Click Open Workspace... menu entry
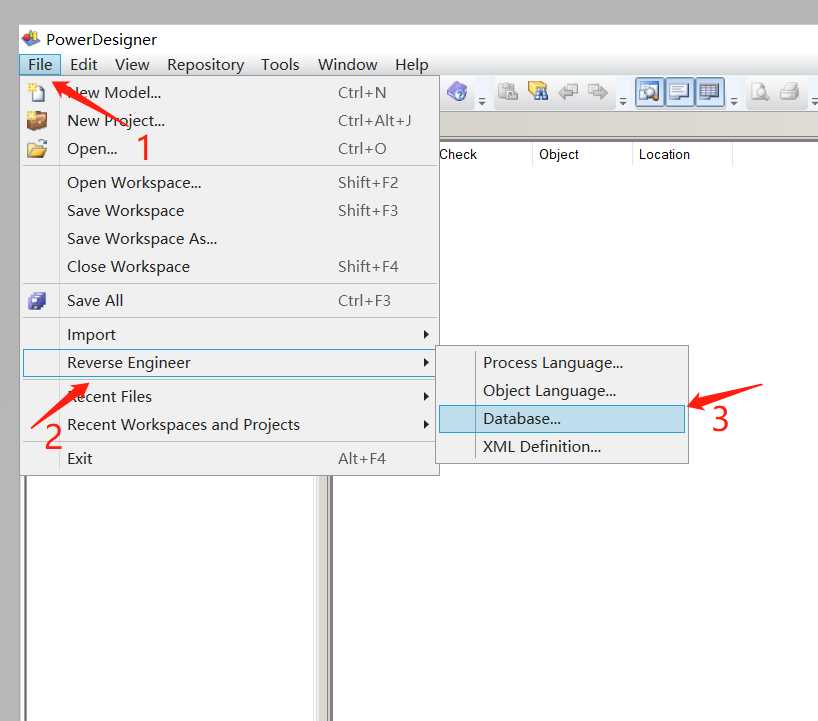818x721 pixels. (230, 183)
